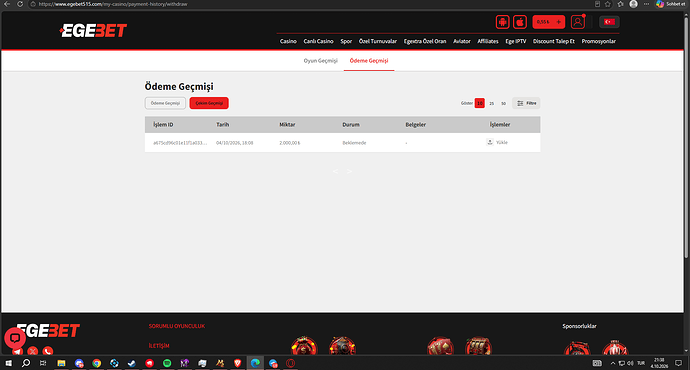Open Opera browser from the taskbar
Image resolution: width=690 pixels, height=370 pixels.
[x=290, y=363]
